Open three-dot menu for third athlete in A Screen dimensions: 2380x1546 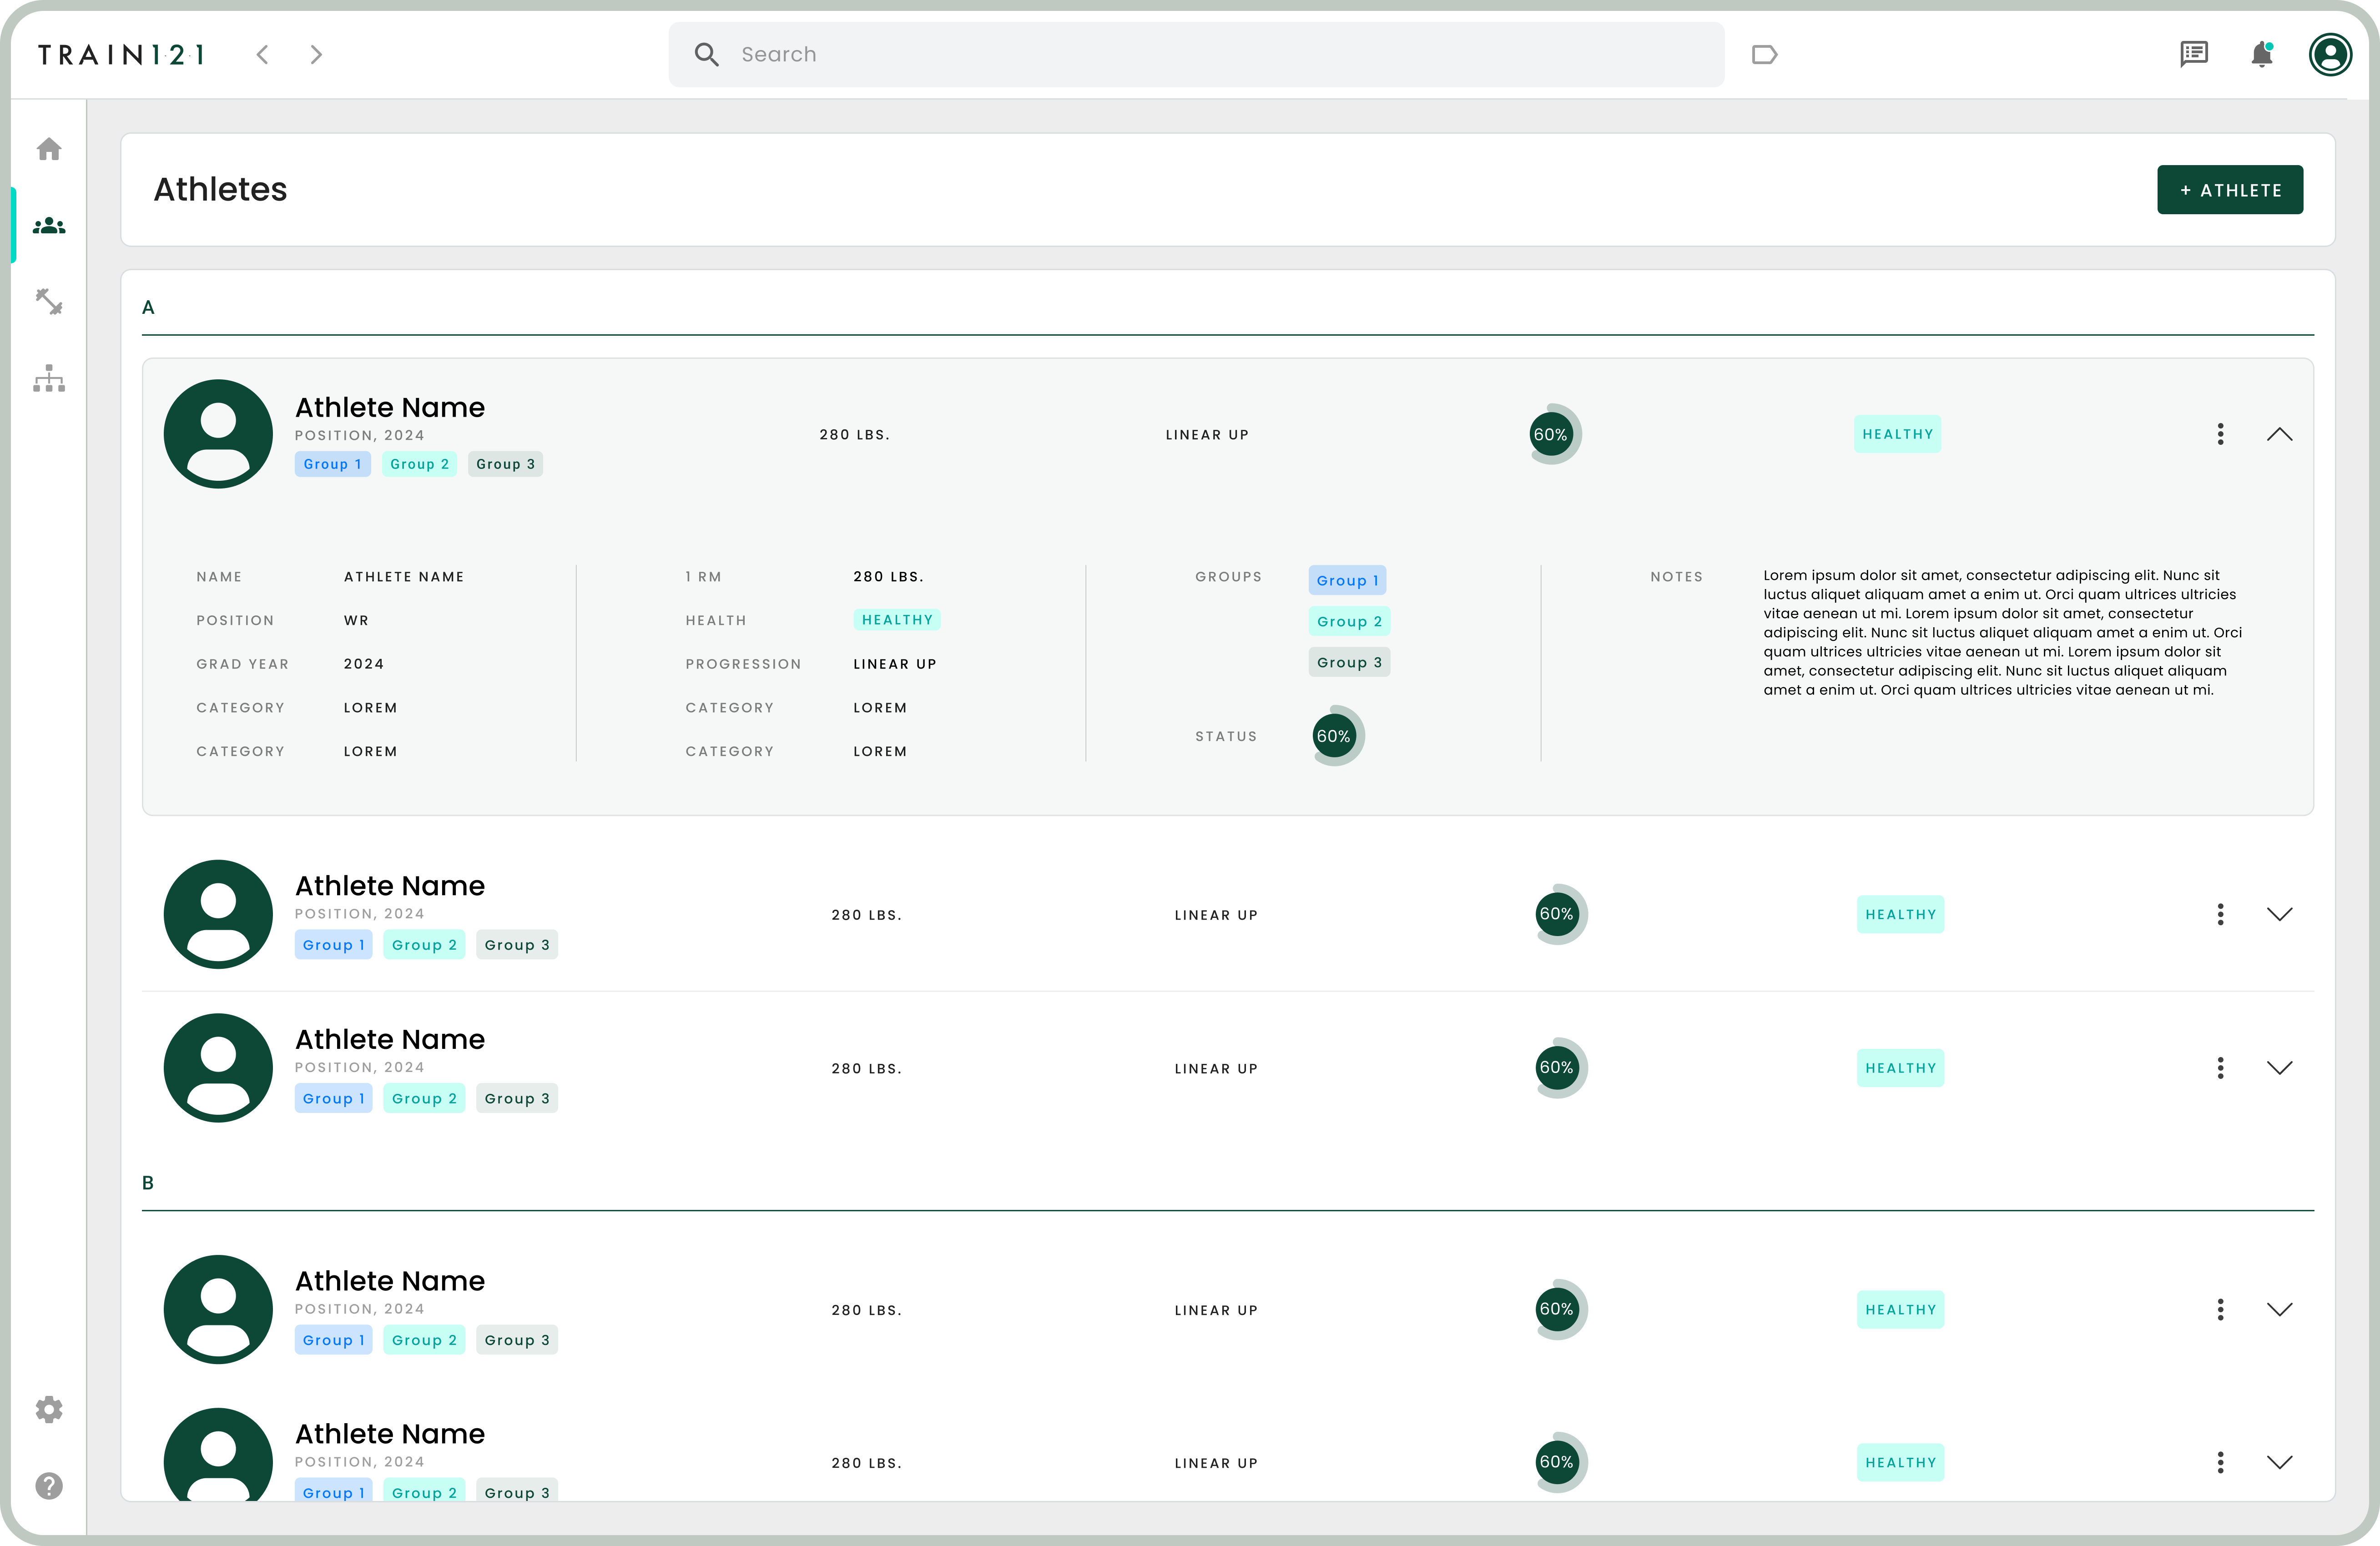pos(2220,1068)
